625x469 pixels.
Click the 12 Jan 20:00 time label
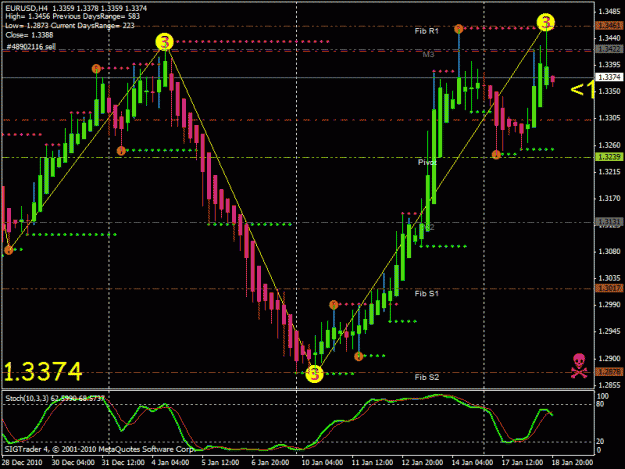[x=422, y=463]
